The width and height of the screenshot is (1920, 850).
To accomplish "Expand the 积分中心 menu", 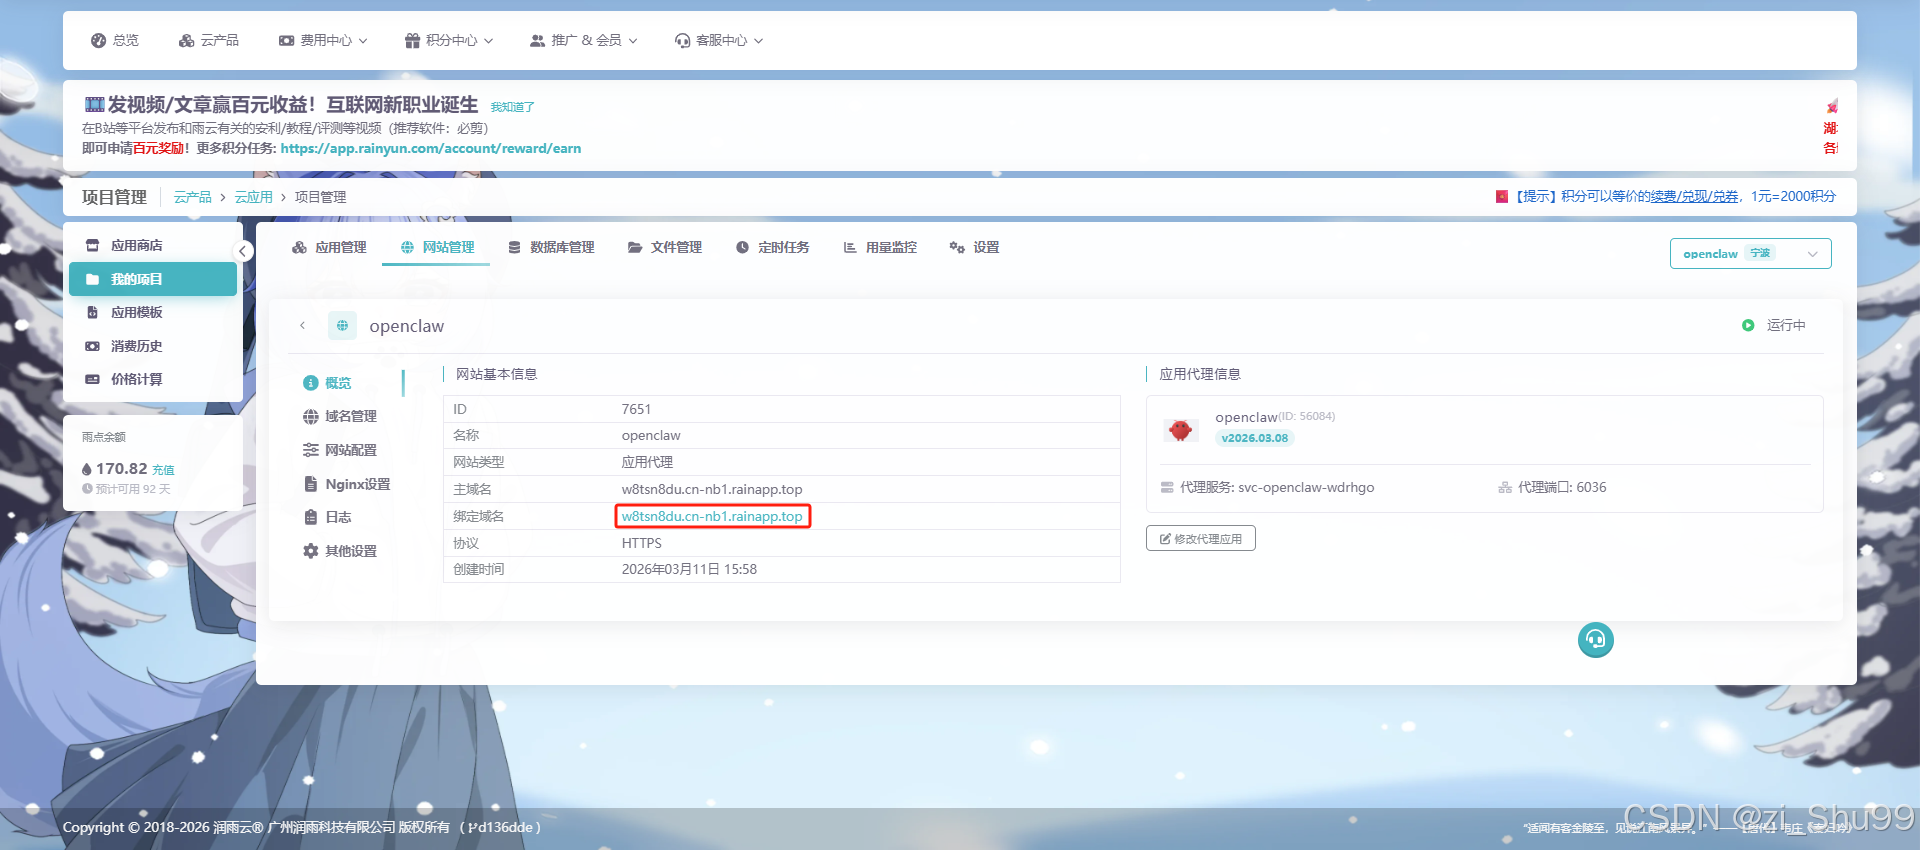I will coord(449,41).
